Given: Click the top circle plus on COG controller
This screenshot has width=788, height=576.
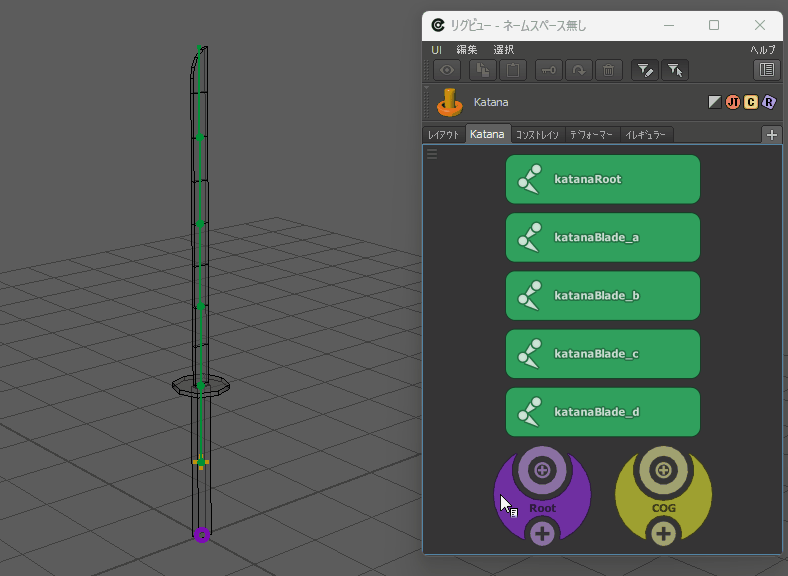Looking at the screenshot, I should (x=663, y=470).
